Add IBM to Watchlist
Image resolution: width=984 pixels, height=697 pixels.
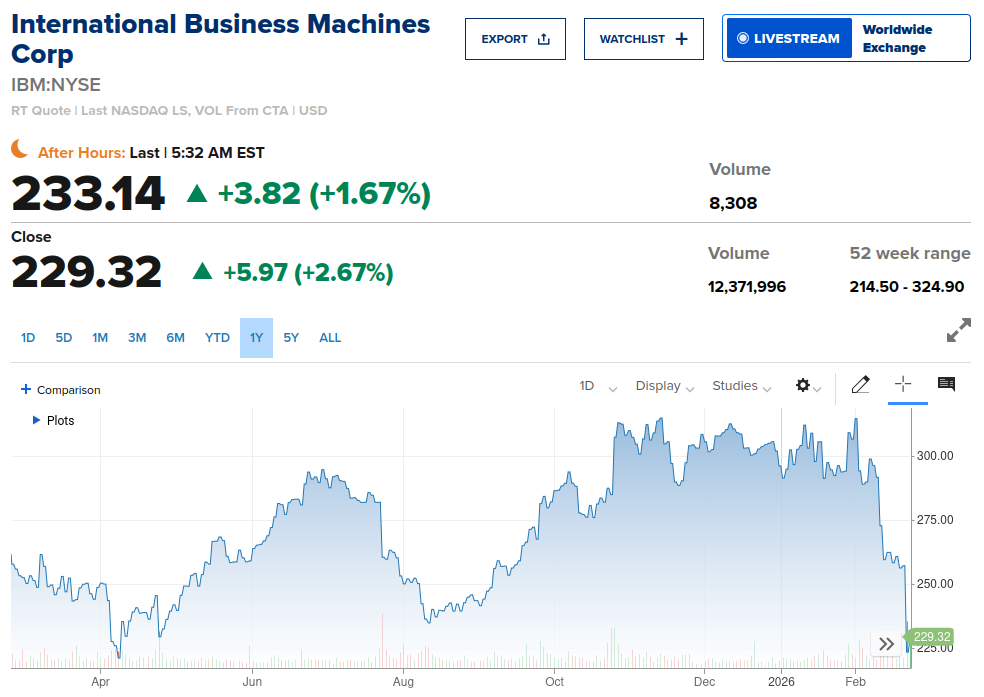coord(644,39)
